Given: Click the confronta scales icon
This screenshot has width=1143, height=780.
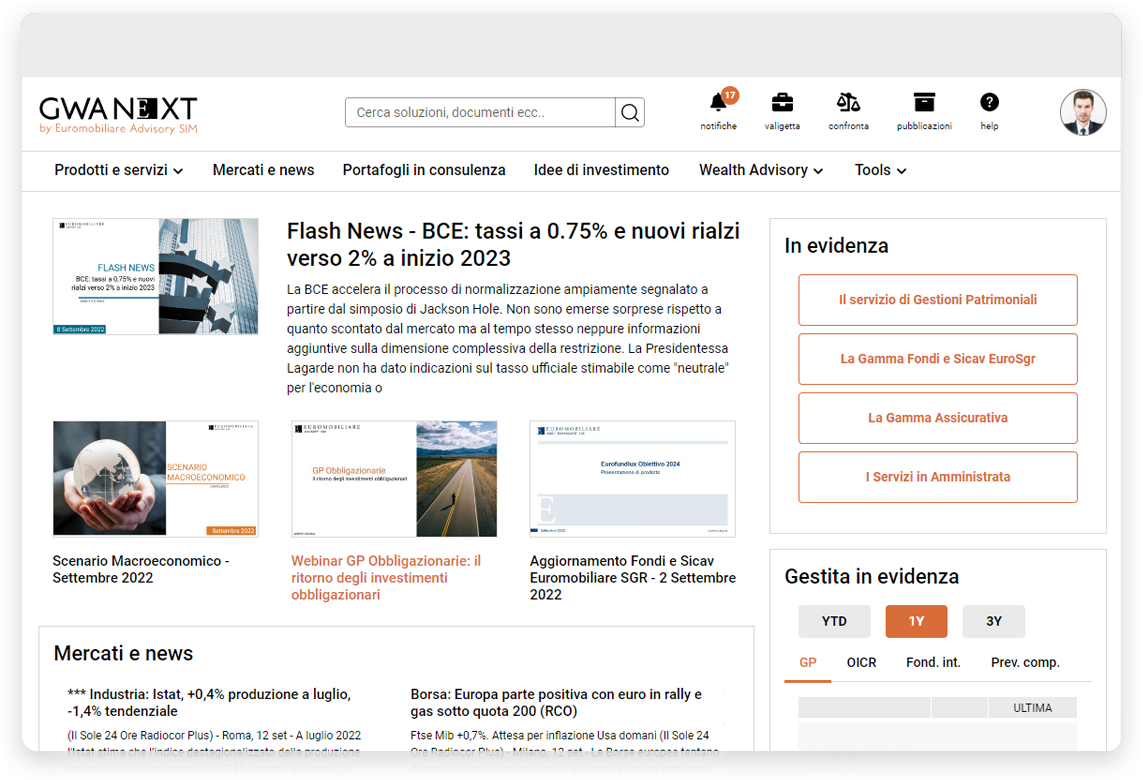Looking at the screenshot, I should point(848,102).
